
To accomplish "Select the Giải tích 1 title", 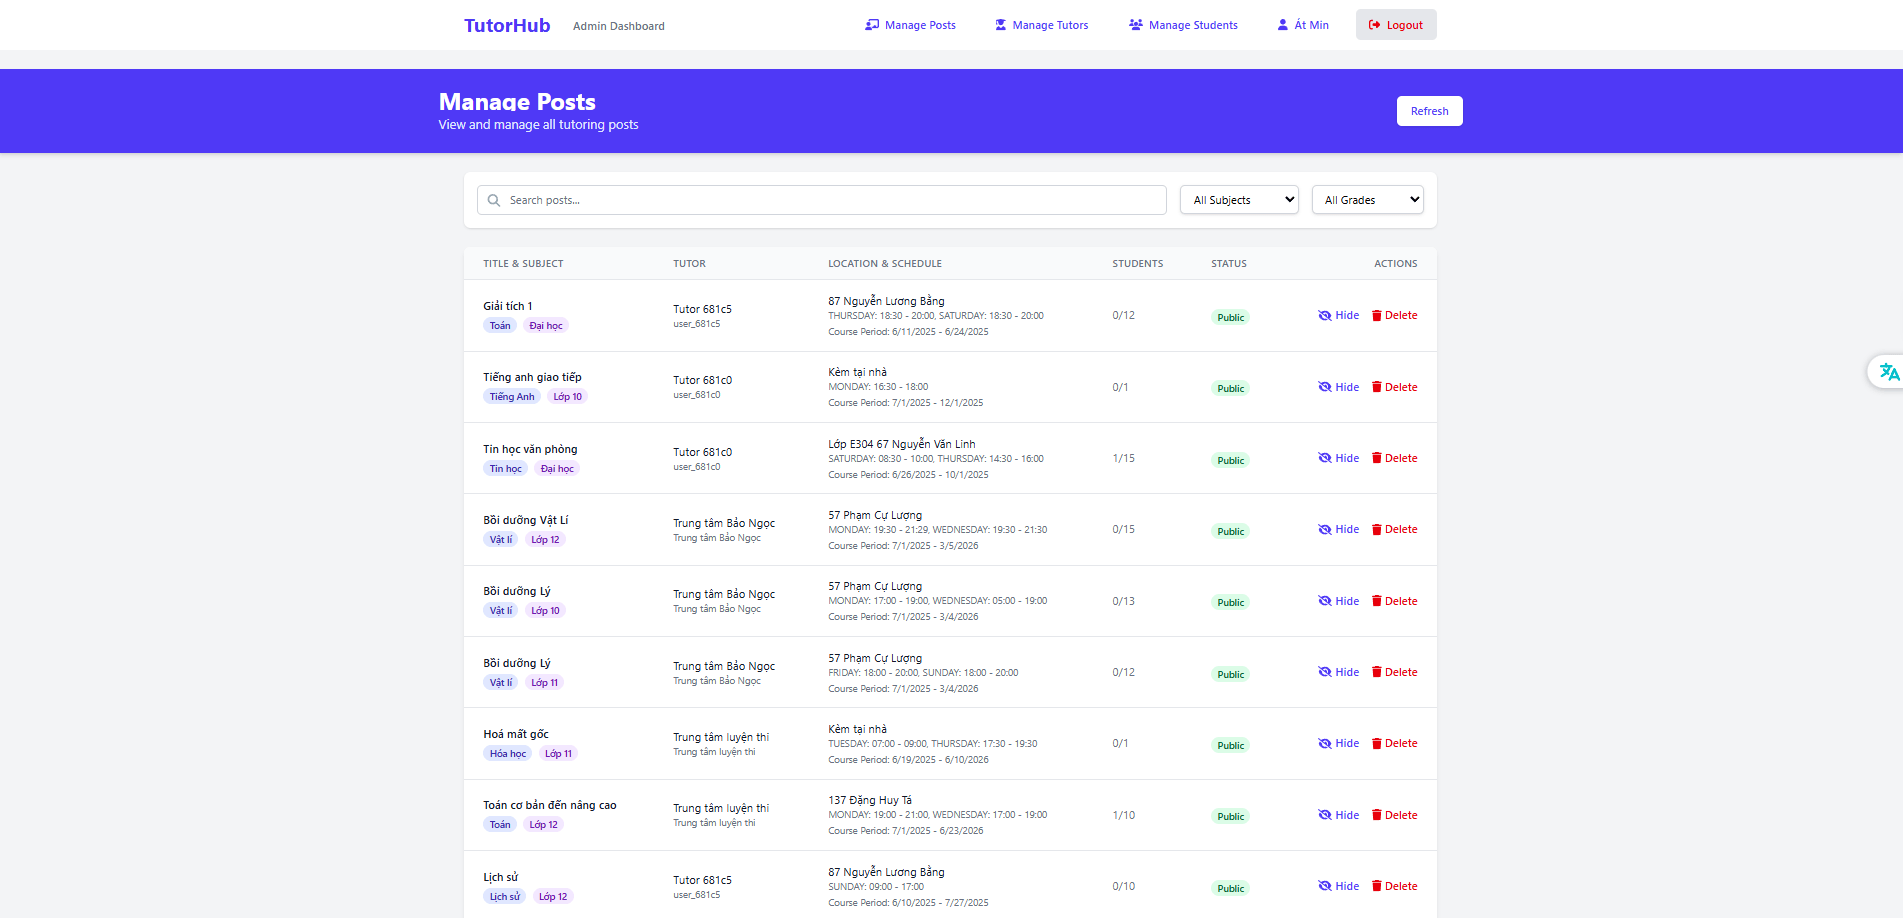I will tap(508, 306).
